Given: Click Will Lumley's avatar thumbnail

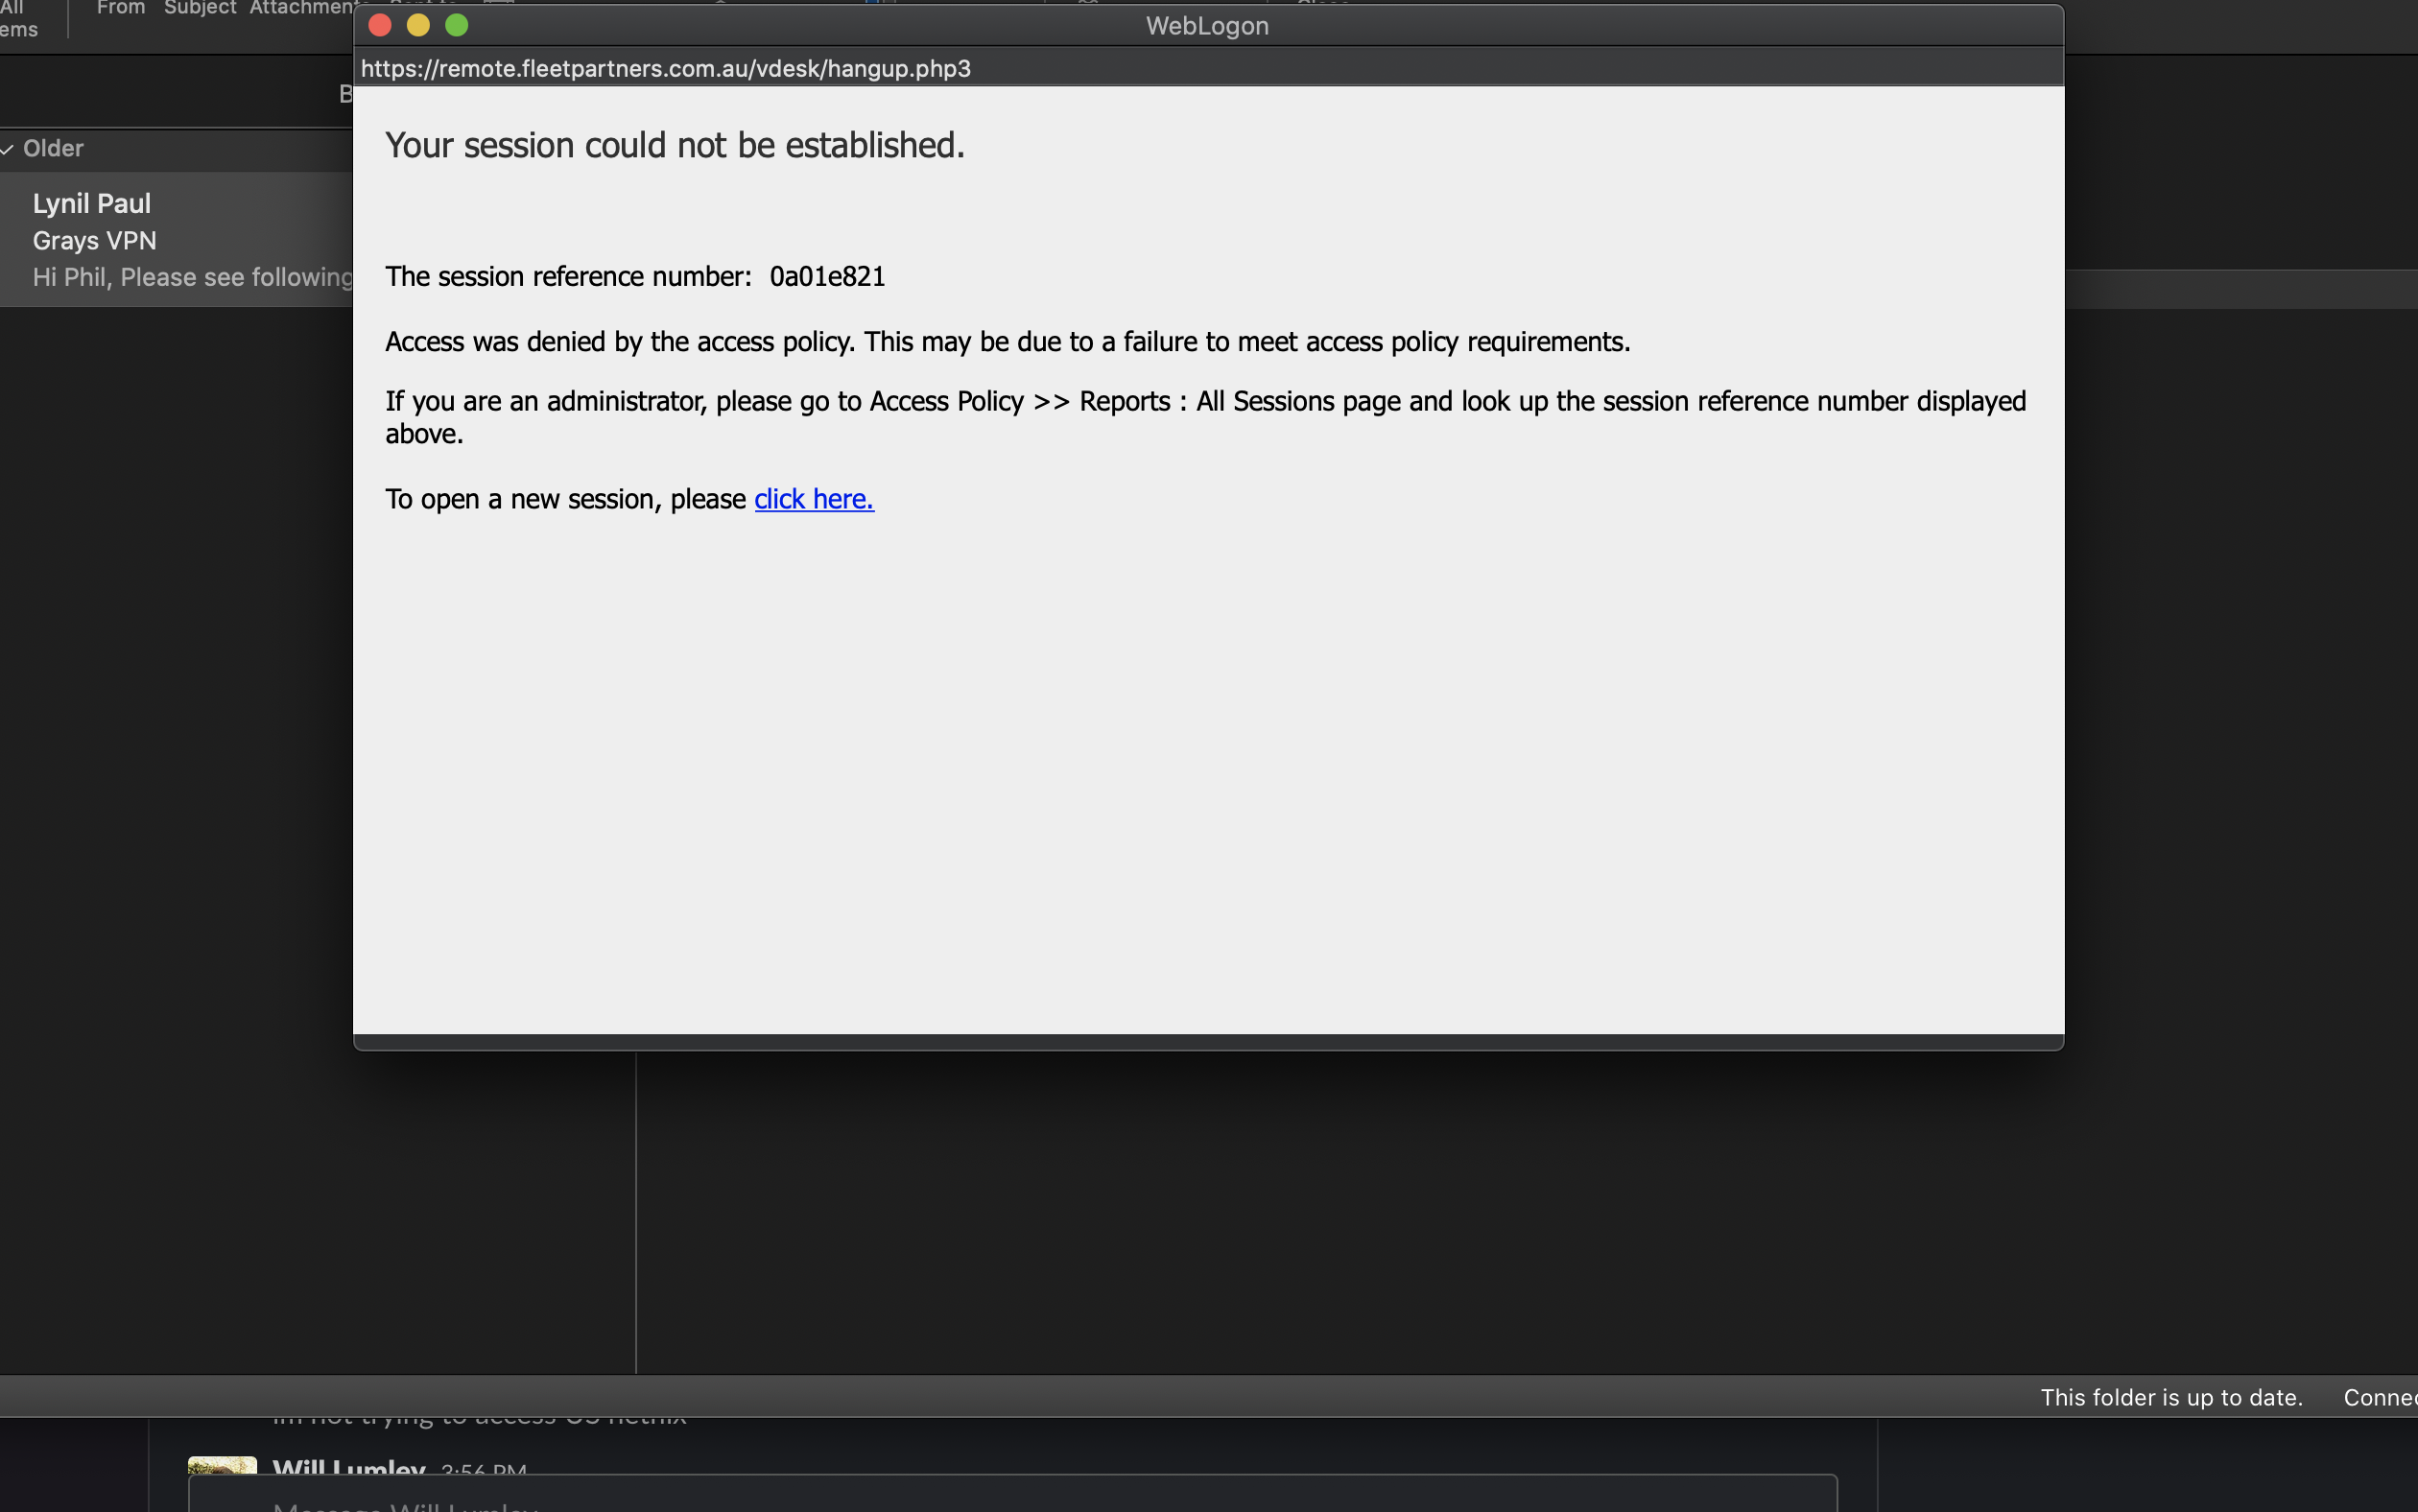Looking at the screenshot, I should [222, 1464].
